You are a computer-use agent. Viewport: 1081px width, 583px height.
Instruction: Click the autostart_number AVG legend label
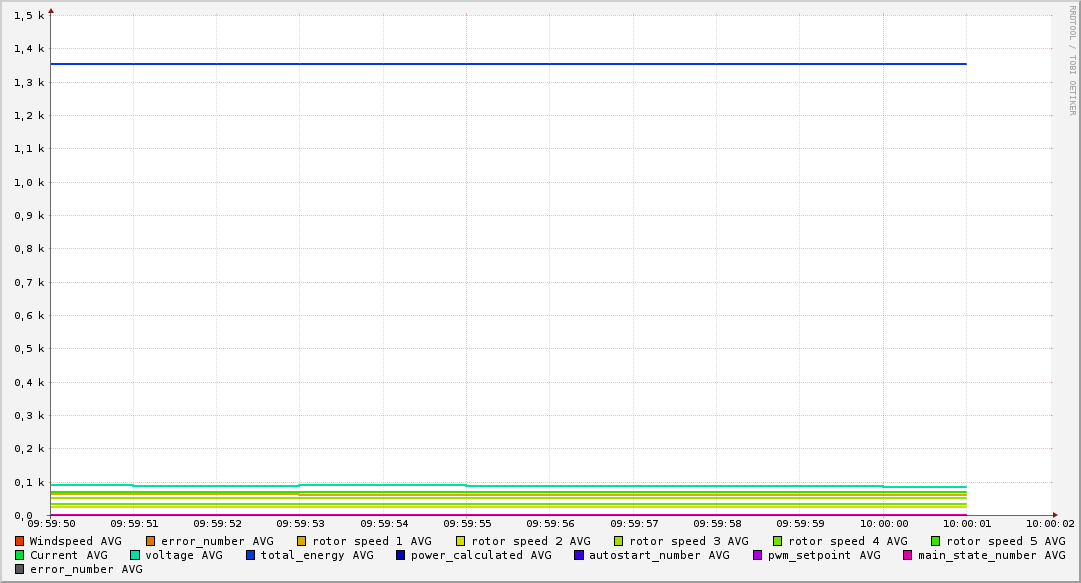pyautogui.click(x=659, y=555)
